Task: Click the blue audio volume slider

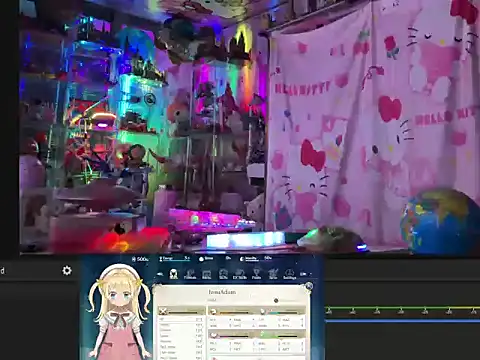Action: 402,321
